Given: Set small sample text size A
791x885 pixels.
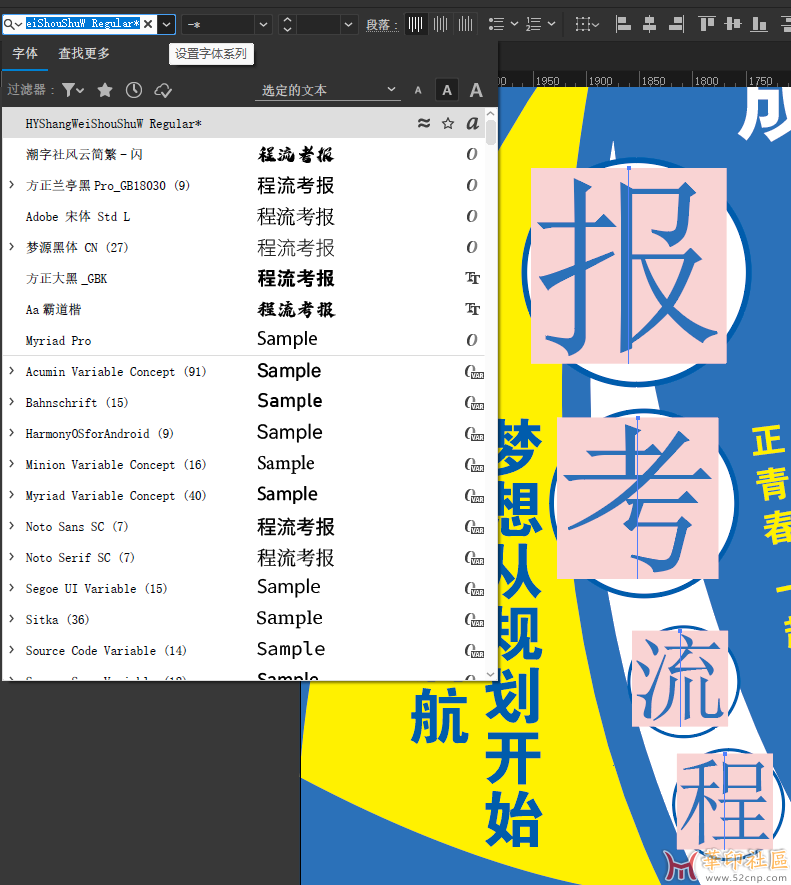Looking at the screenshot, I should (x=418, y=90).
